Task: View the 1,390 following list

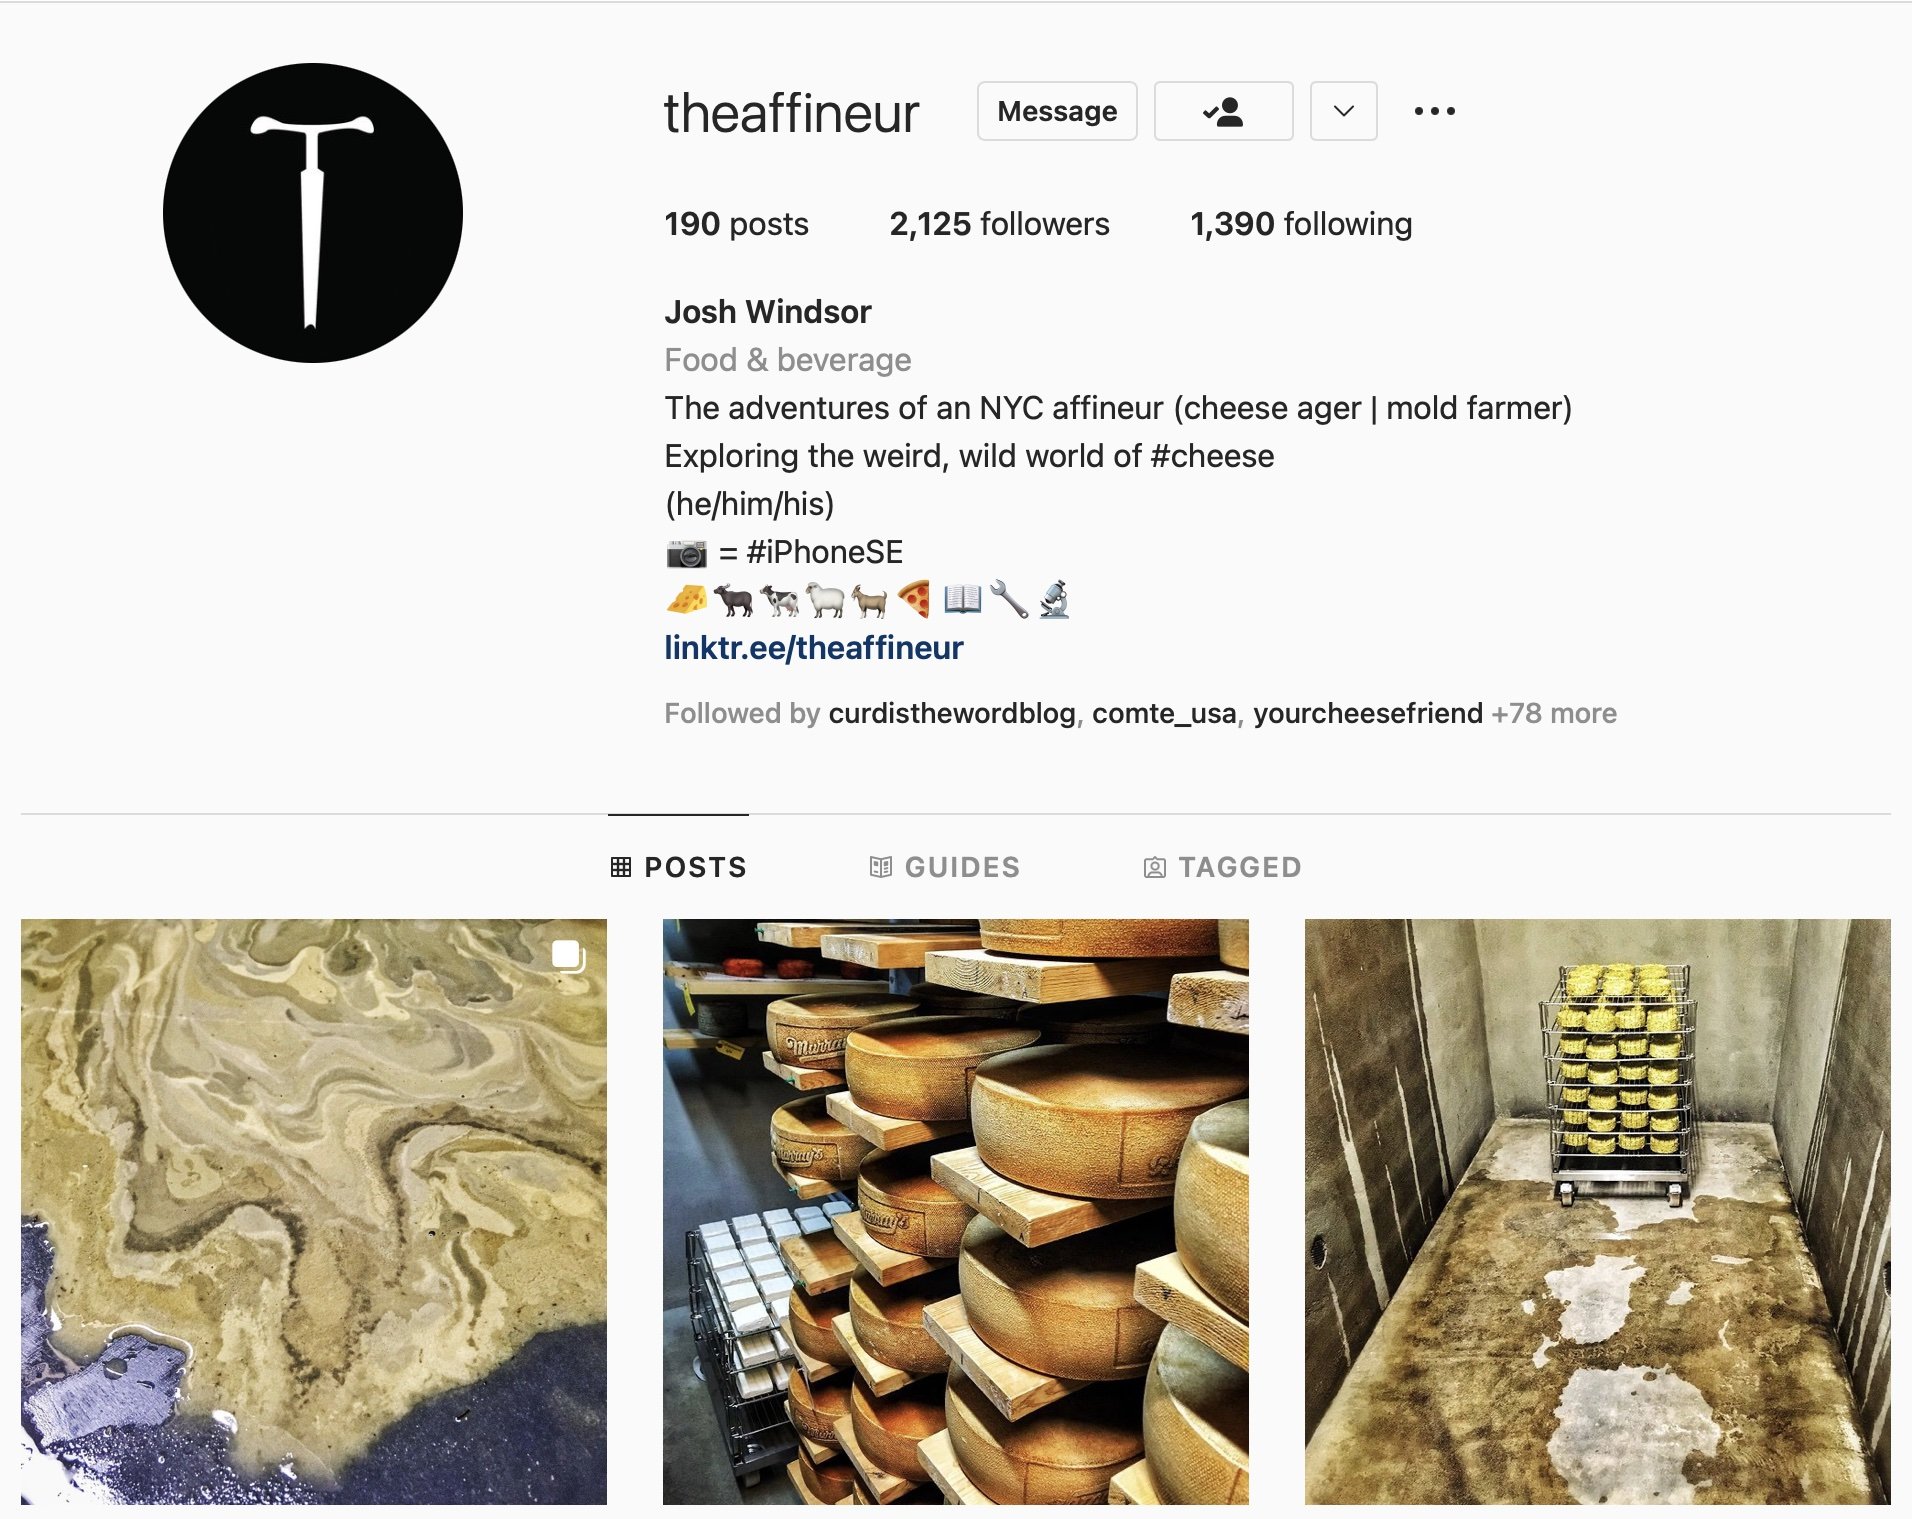Action: (x=1301, y=224)
